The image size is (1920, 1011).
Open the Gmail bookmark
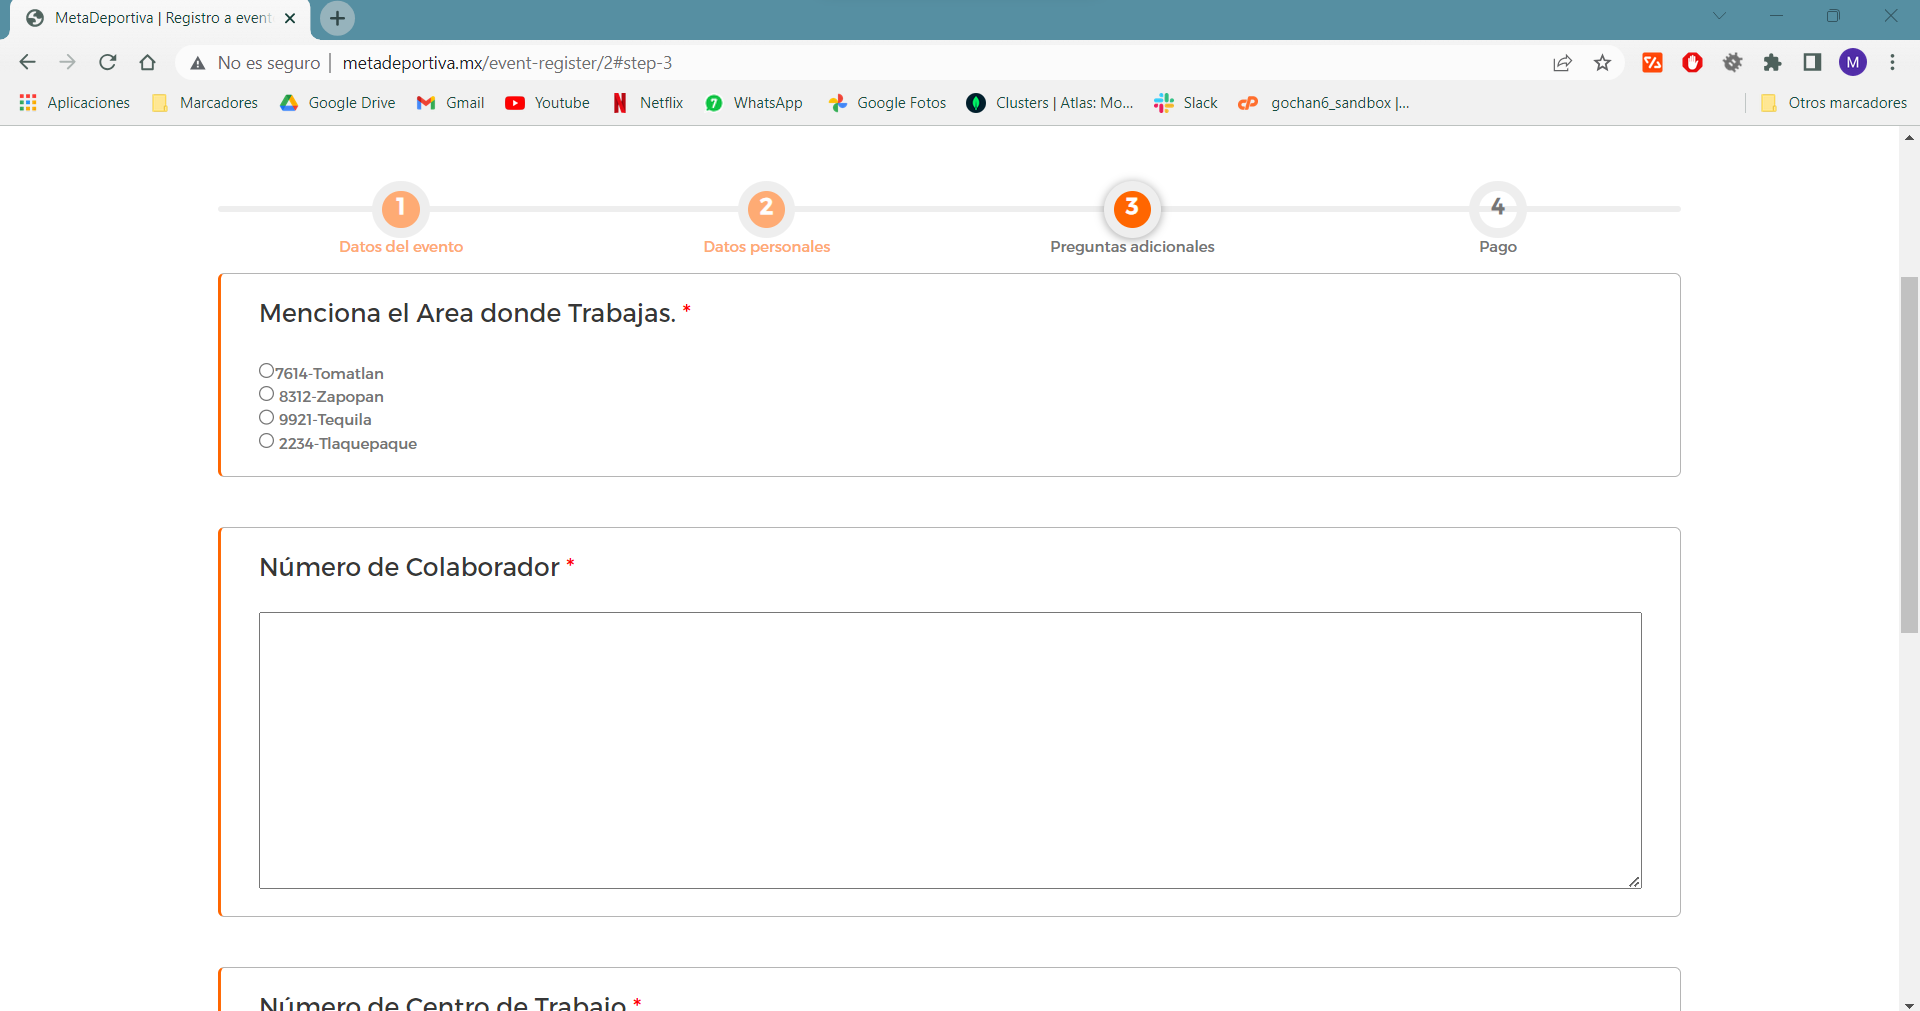coord(451,103)
